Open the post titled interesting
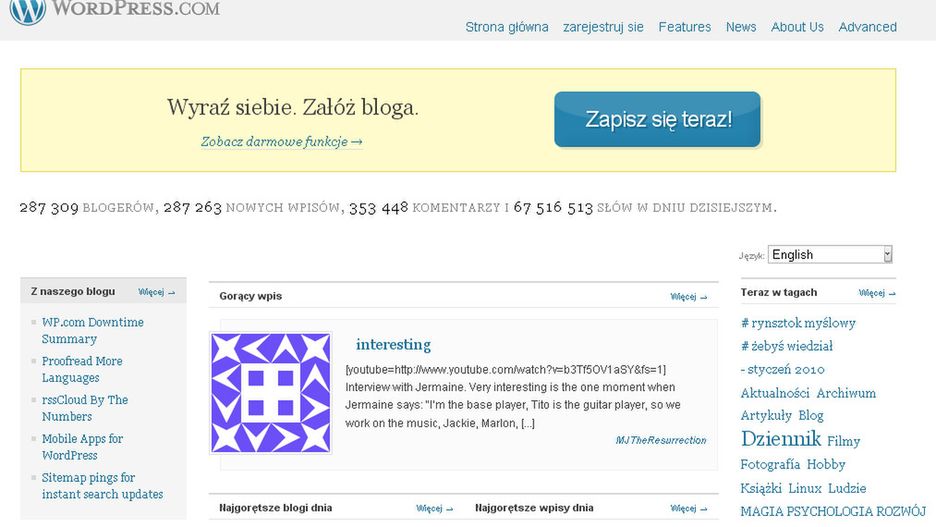Image resolution: width=936 pixels, height=527 pixels. point(393,345)
